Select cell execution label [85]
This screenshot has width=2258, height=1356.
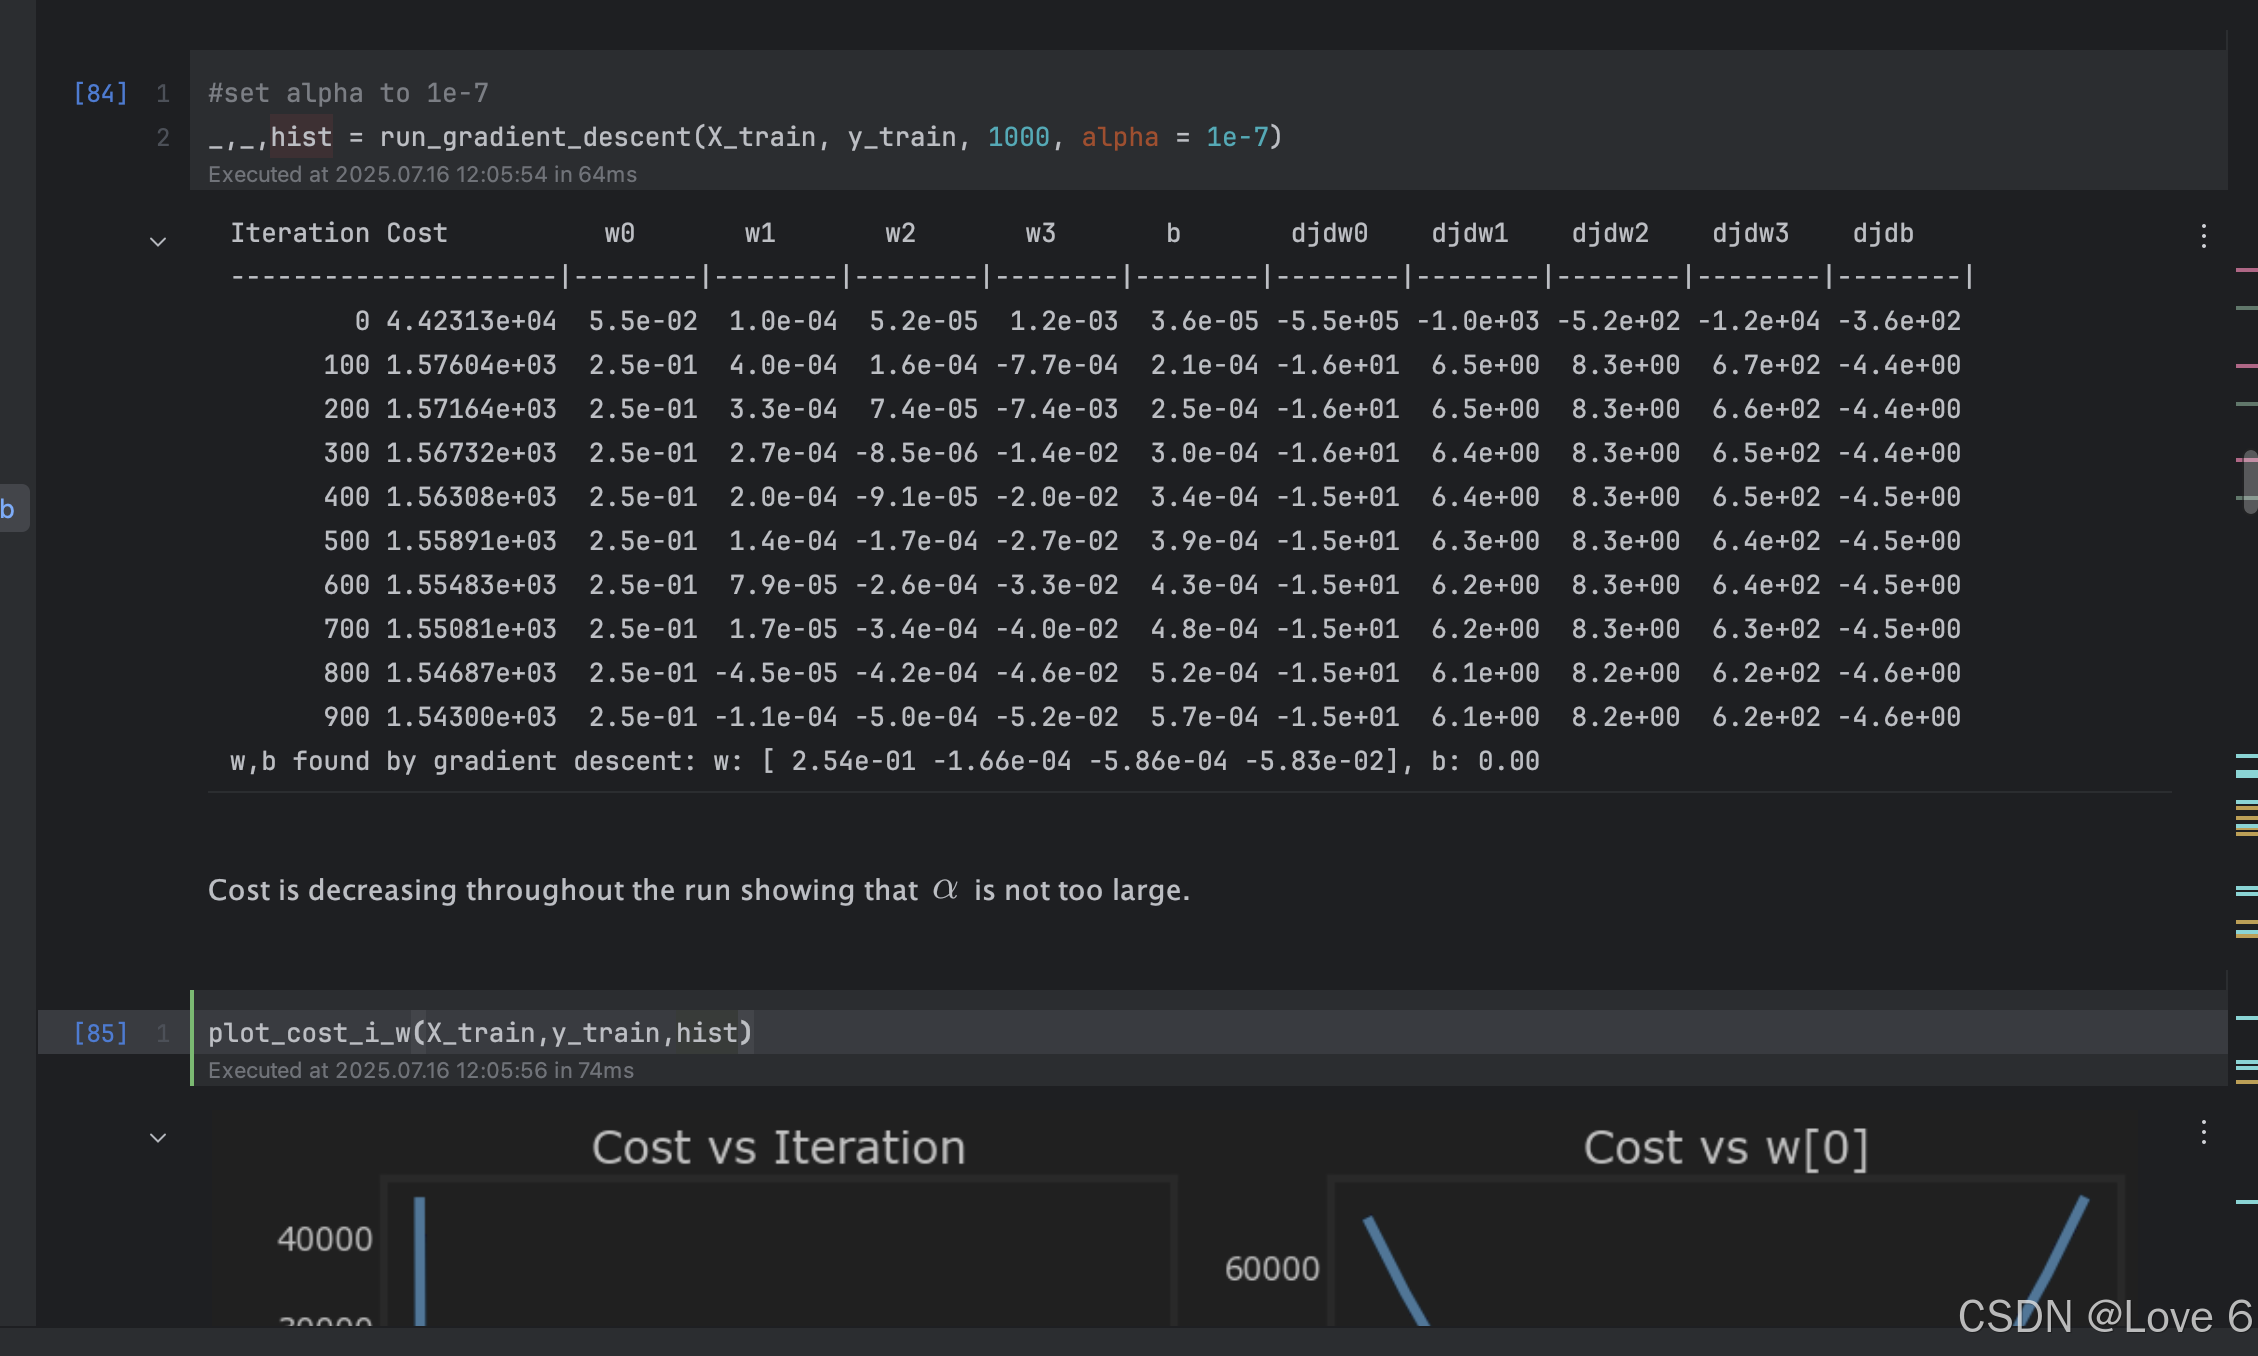pyautogui.click(x=100, y=1033)
